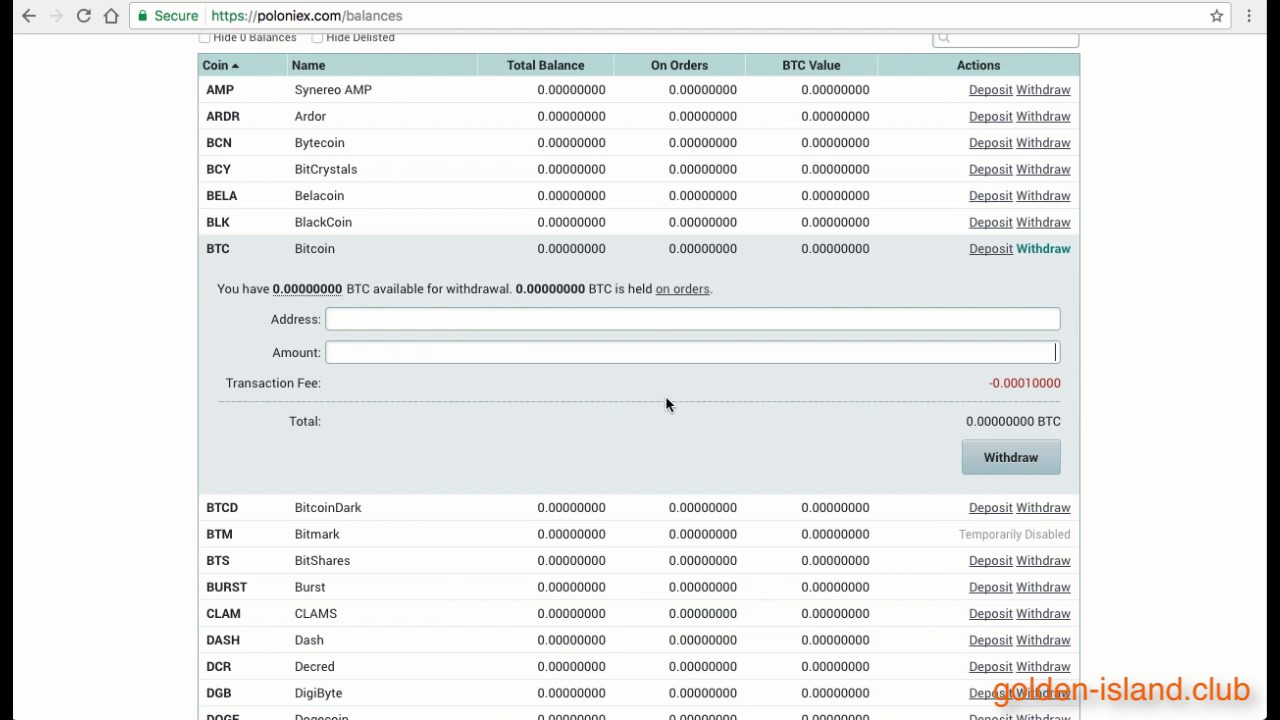Open Deposit for ARDR
Viewport: 1280px width, 720px height.
[x=991, y=116]
